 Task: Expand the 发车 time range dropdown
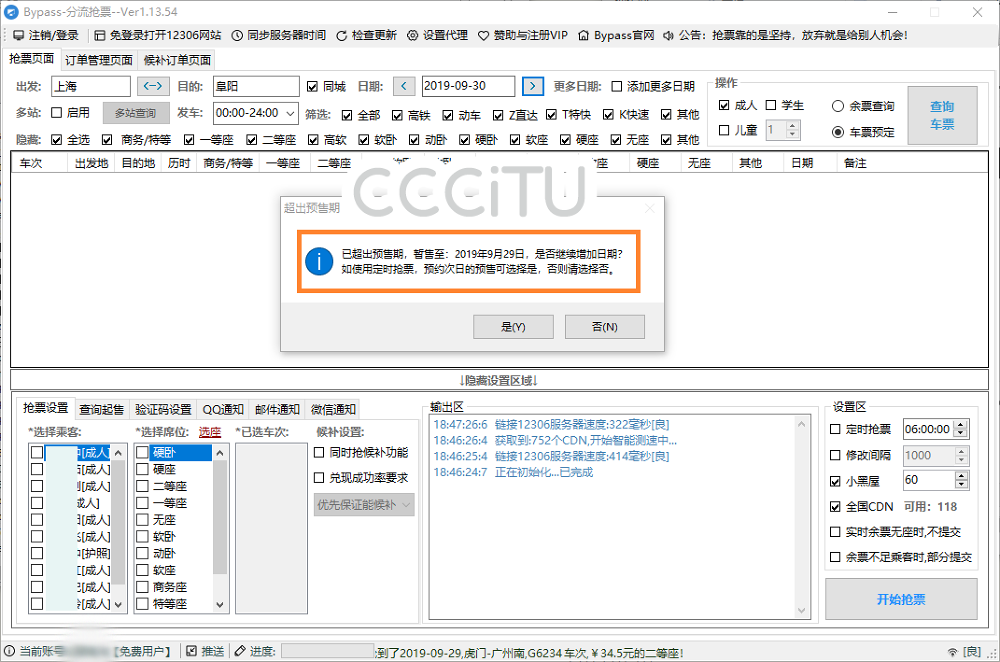pyautogui.click(x=290, y=113)
